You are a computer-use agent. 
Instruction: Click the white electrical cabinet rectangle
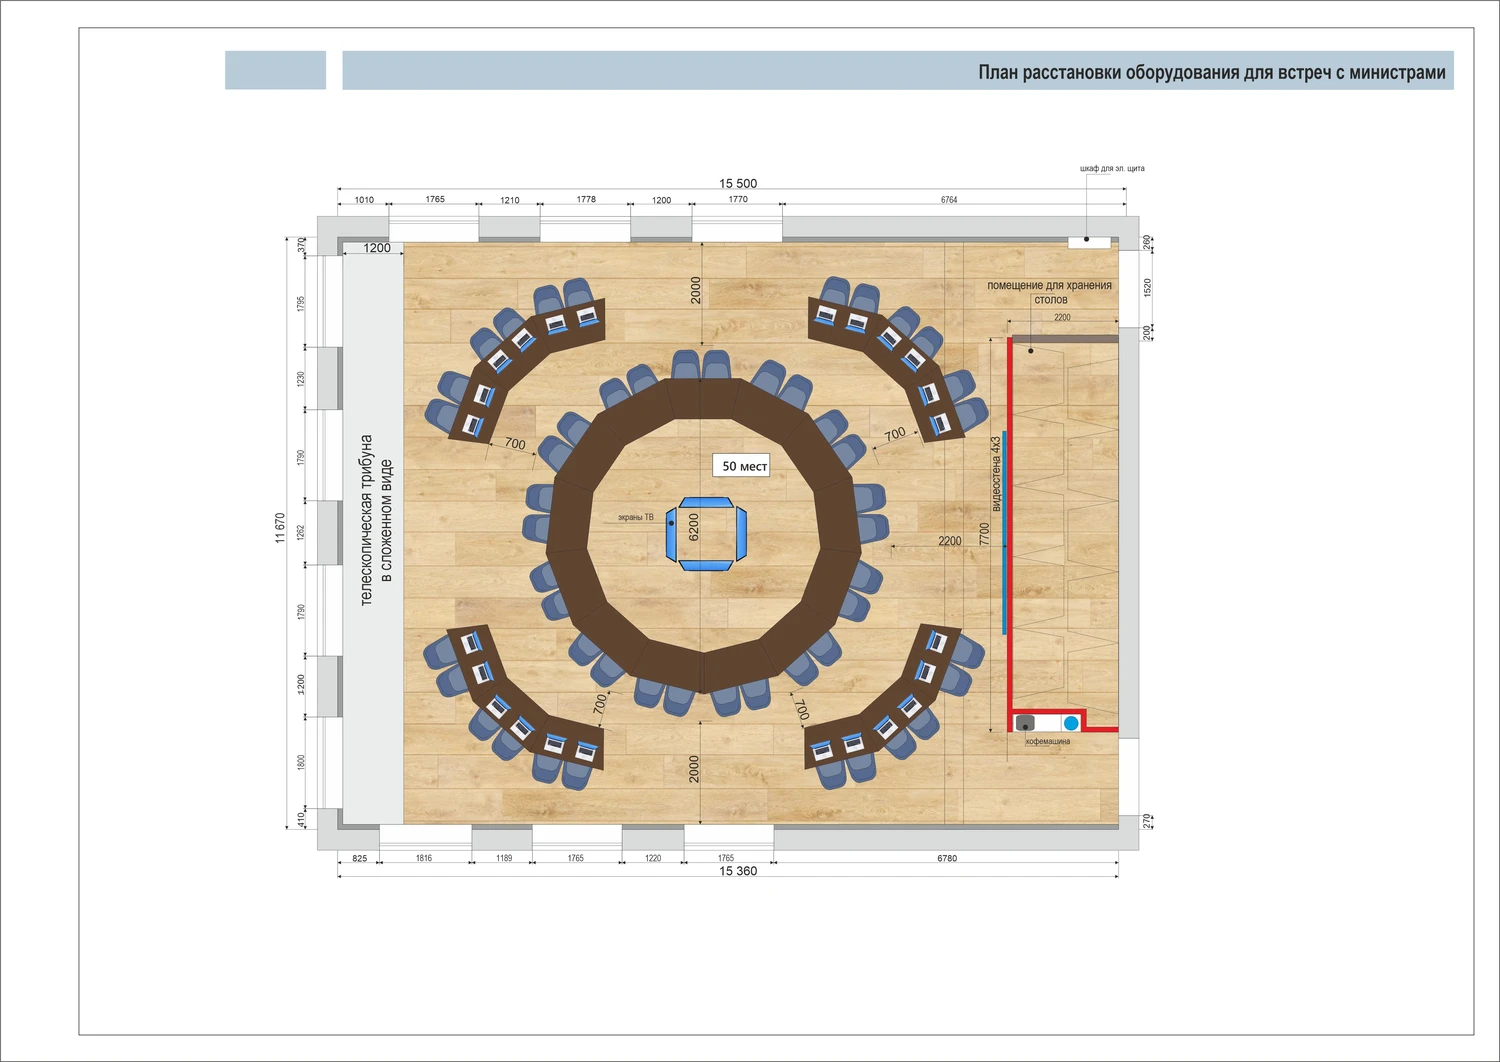tap(1088, 241)
